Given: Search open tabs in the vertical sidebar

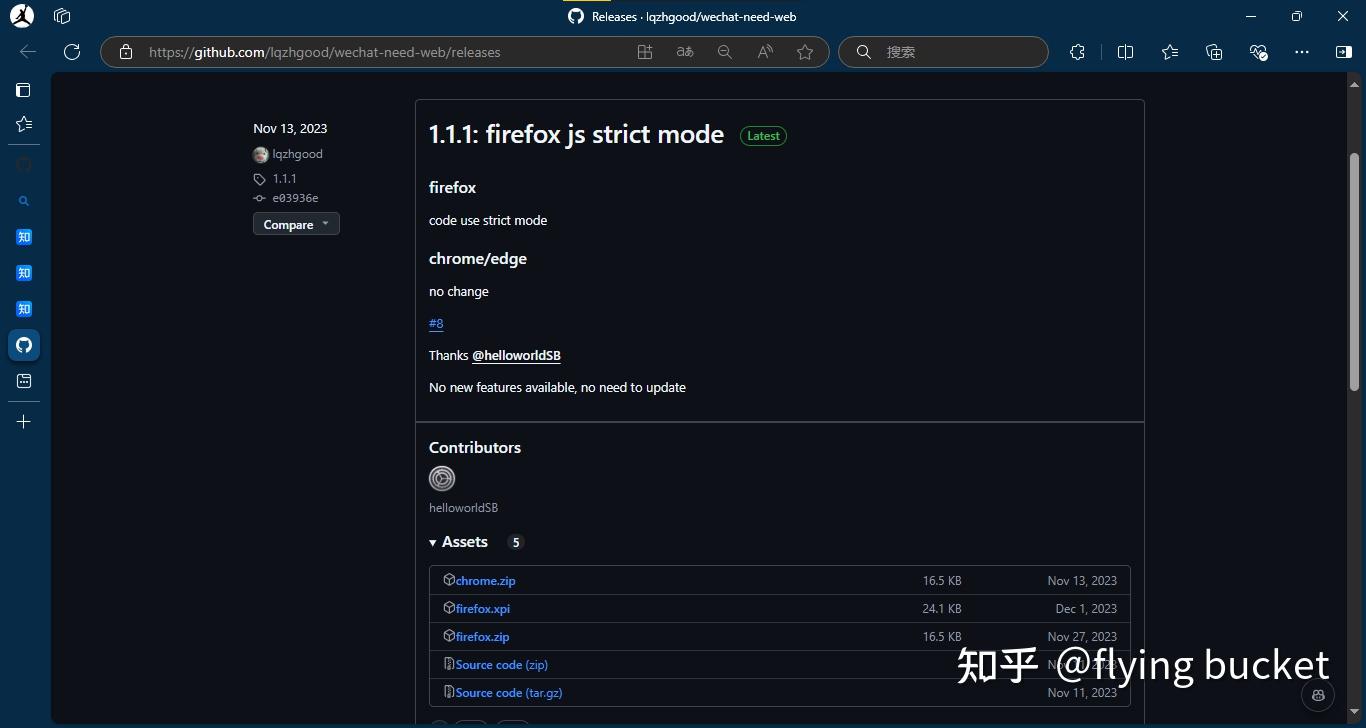Looking at the screenshot, I should tap(23, 200).
